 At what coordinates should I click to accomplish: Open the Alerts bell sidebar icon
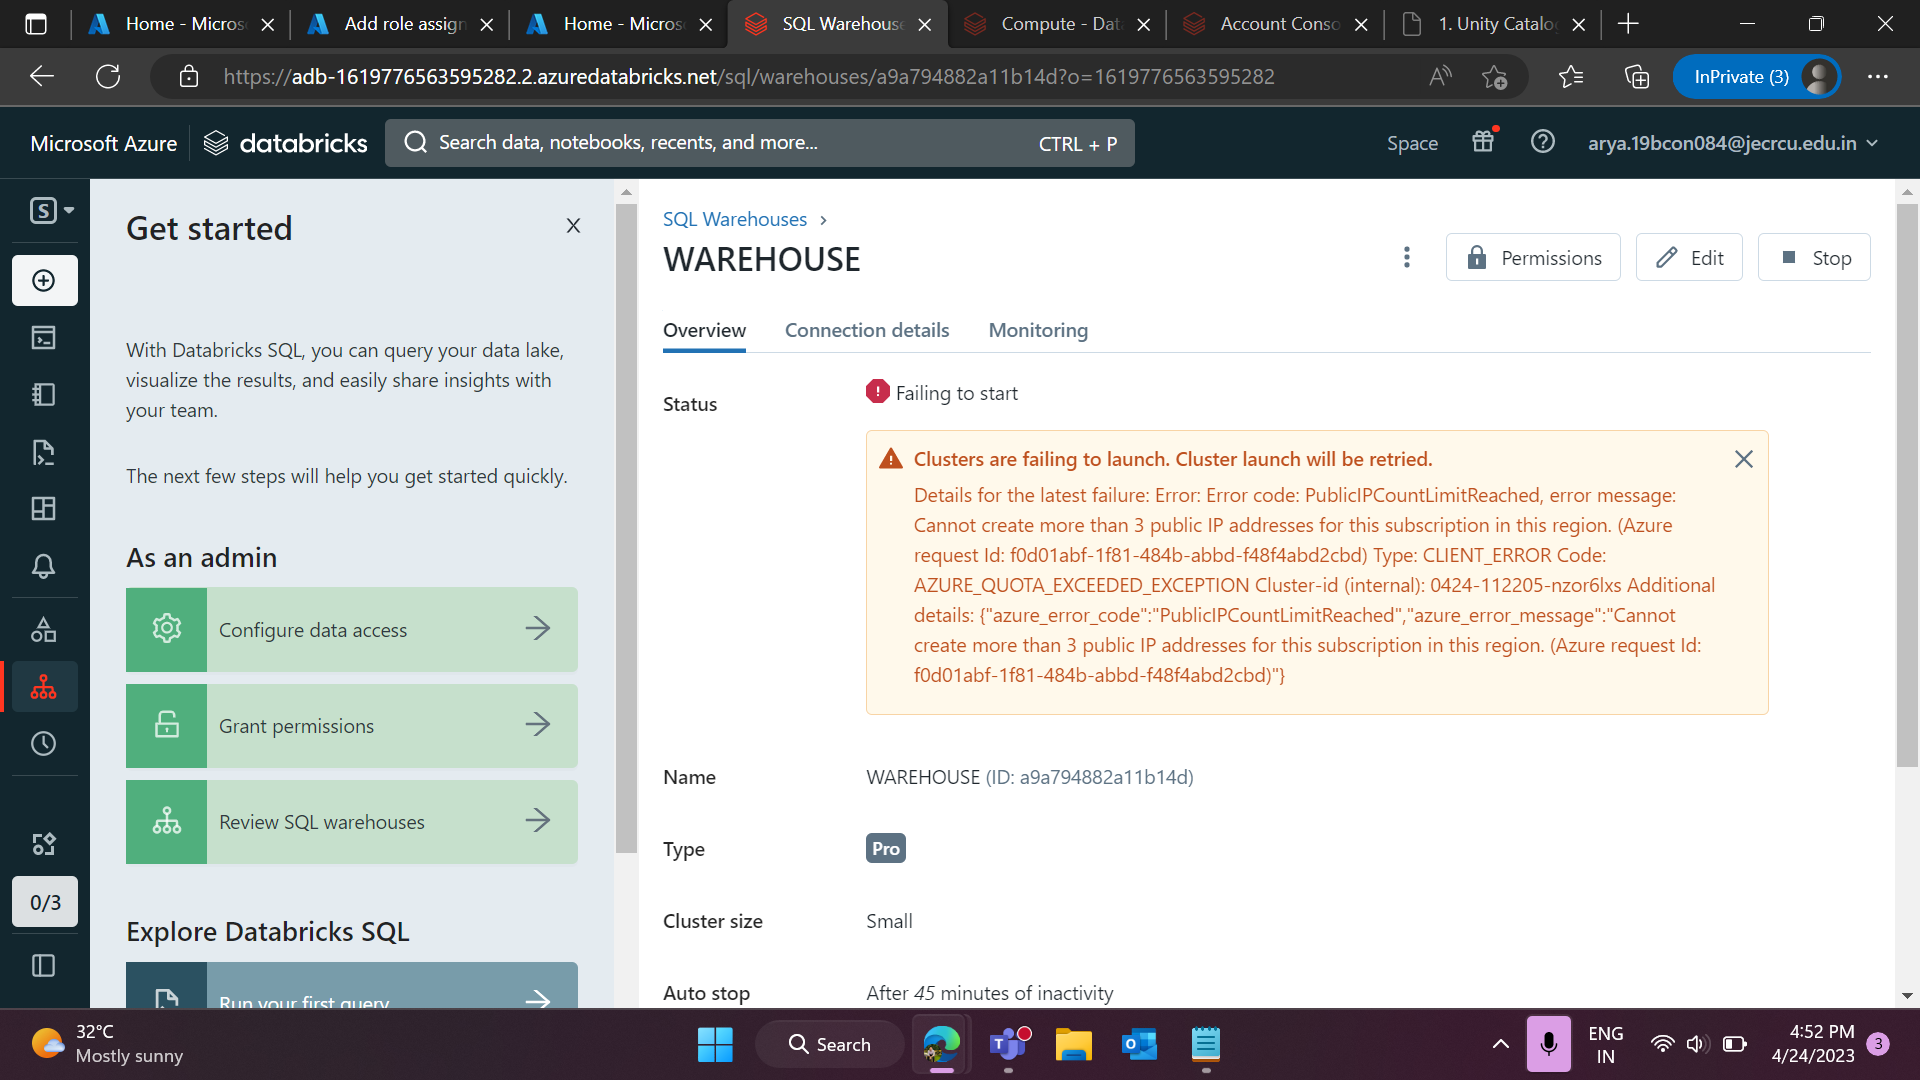click(44, 567)
